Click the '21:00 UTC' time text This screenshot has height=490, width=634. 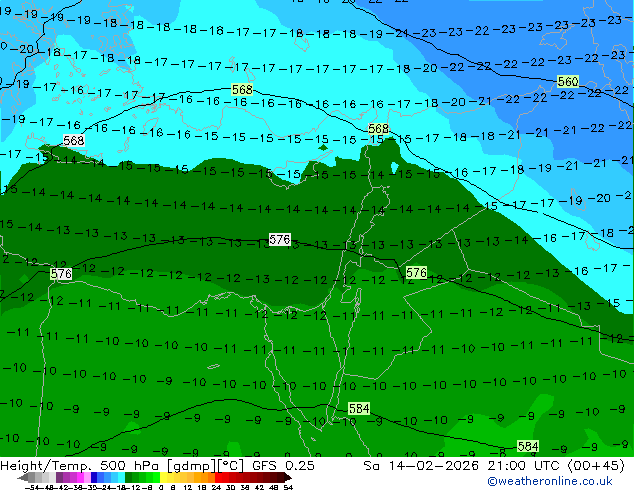(x=523, y=466)
